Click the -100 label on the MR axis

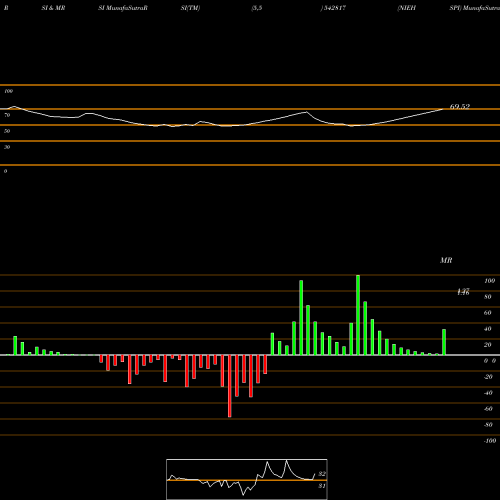[x=490, y=441]
